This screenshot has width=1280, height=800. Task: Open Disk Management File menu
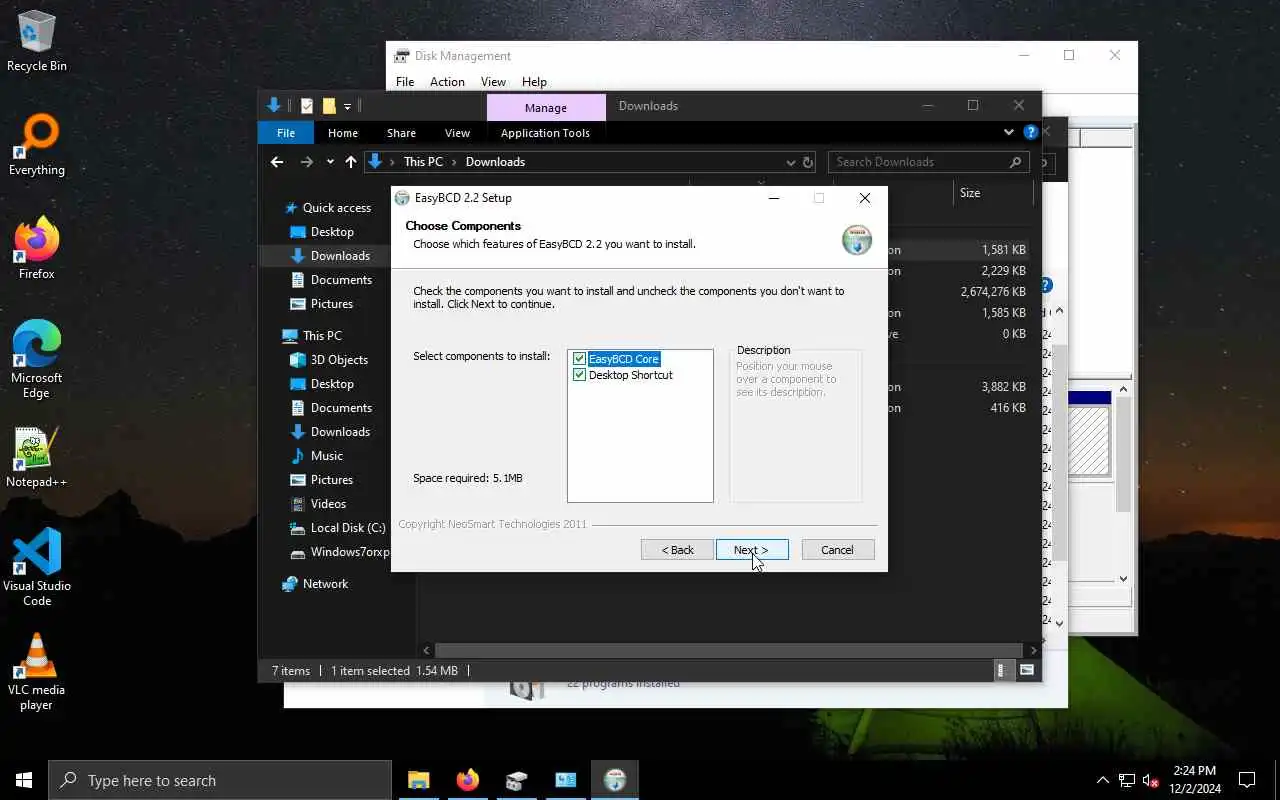click(x=405, y=82)
